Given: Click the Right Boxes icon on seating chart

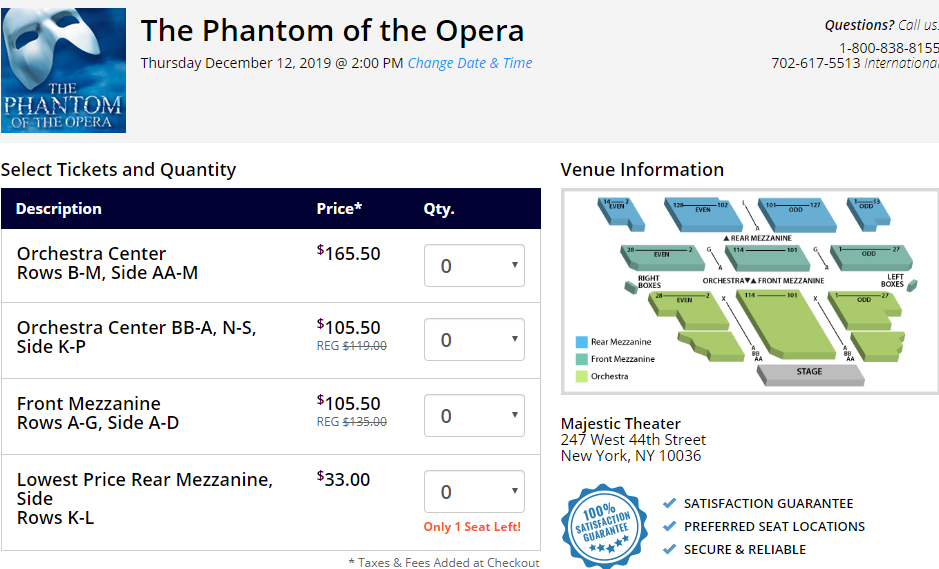Looking at the screenshot, I should (x=631, y=287).
